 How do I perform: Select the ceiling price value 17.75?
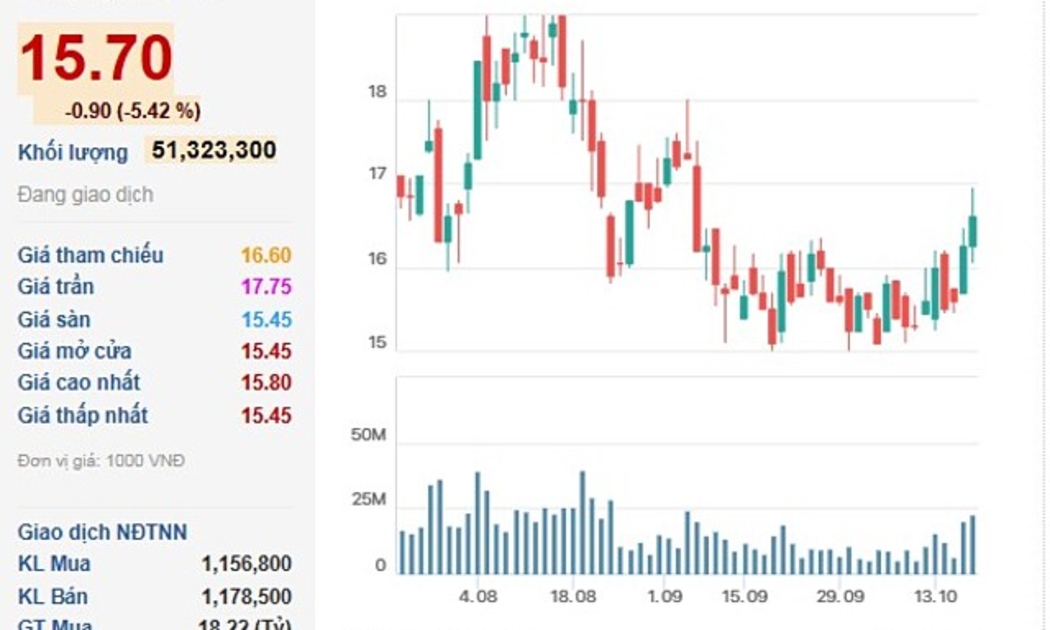[x=266, y=287]
